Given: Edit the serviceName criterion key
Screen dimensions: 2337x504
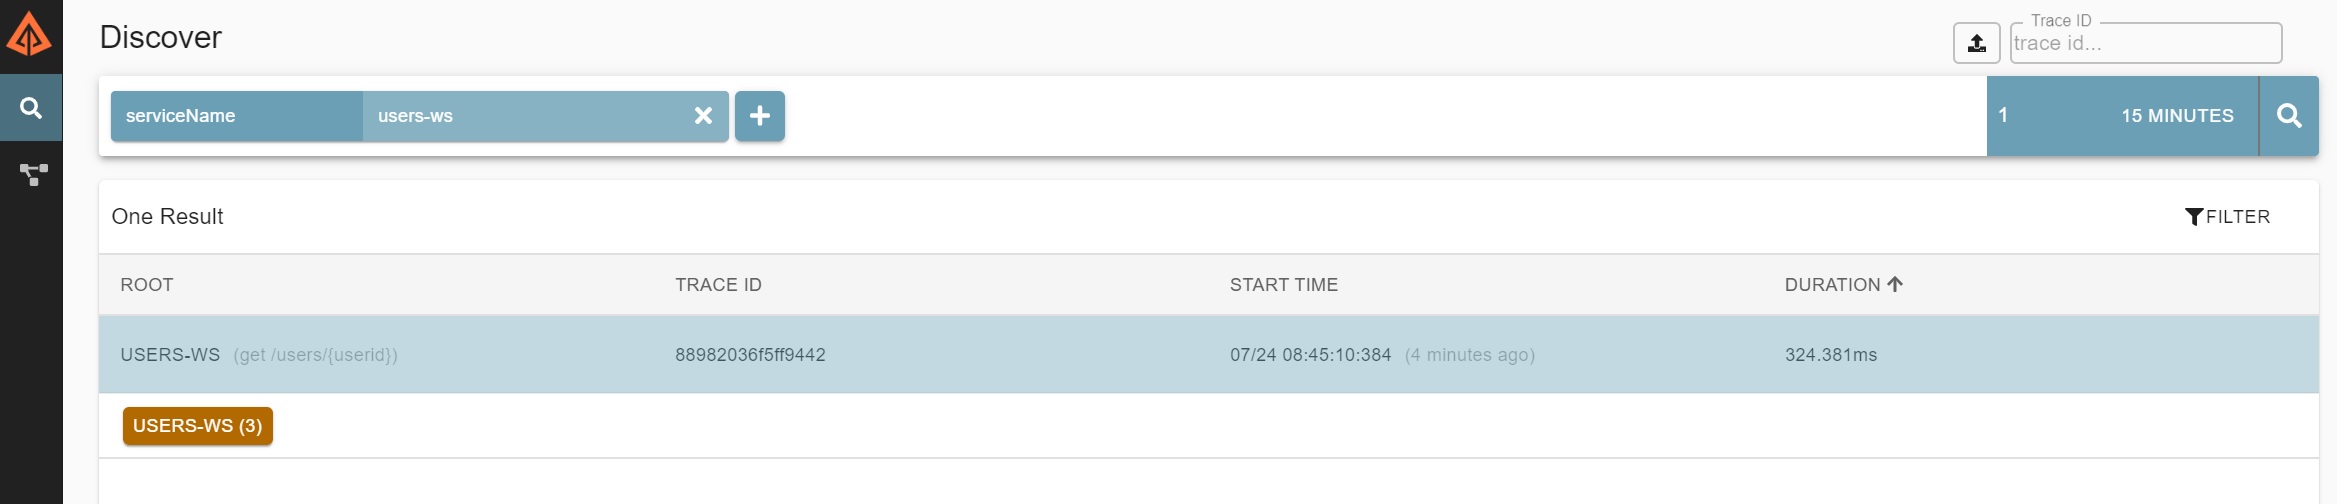Looking at the screenshot, I should (x=236, y=116).
